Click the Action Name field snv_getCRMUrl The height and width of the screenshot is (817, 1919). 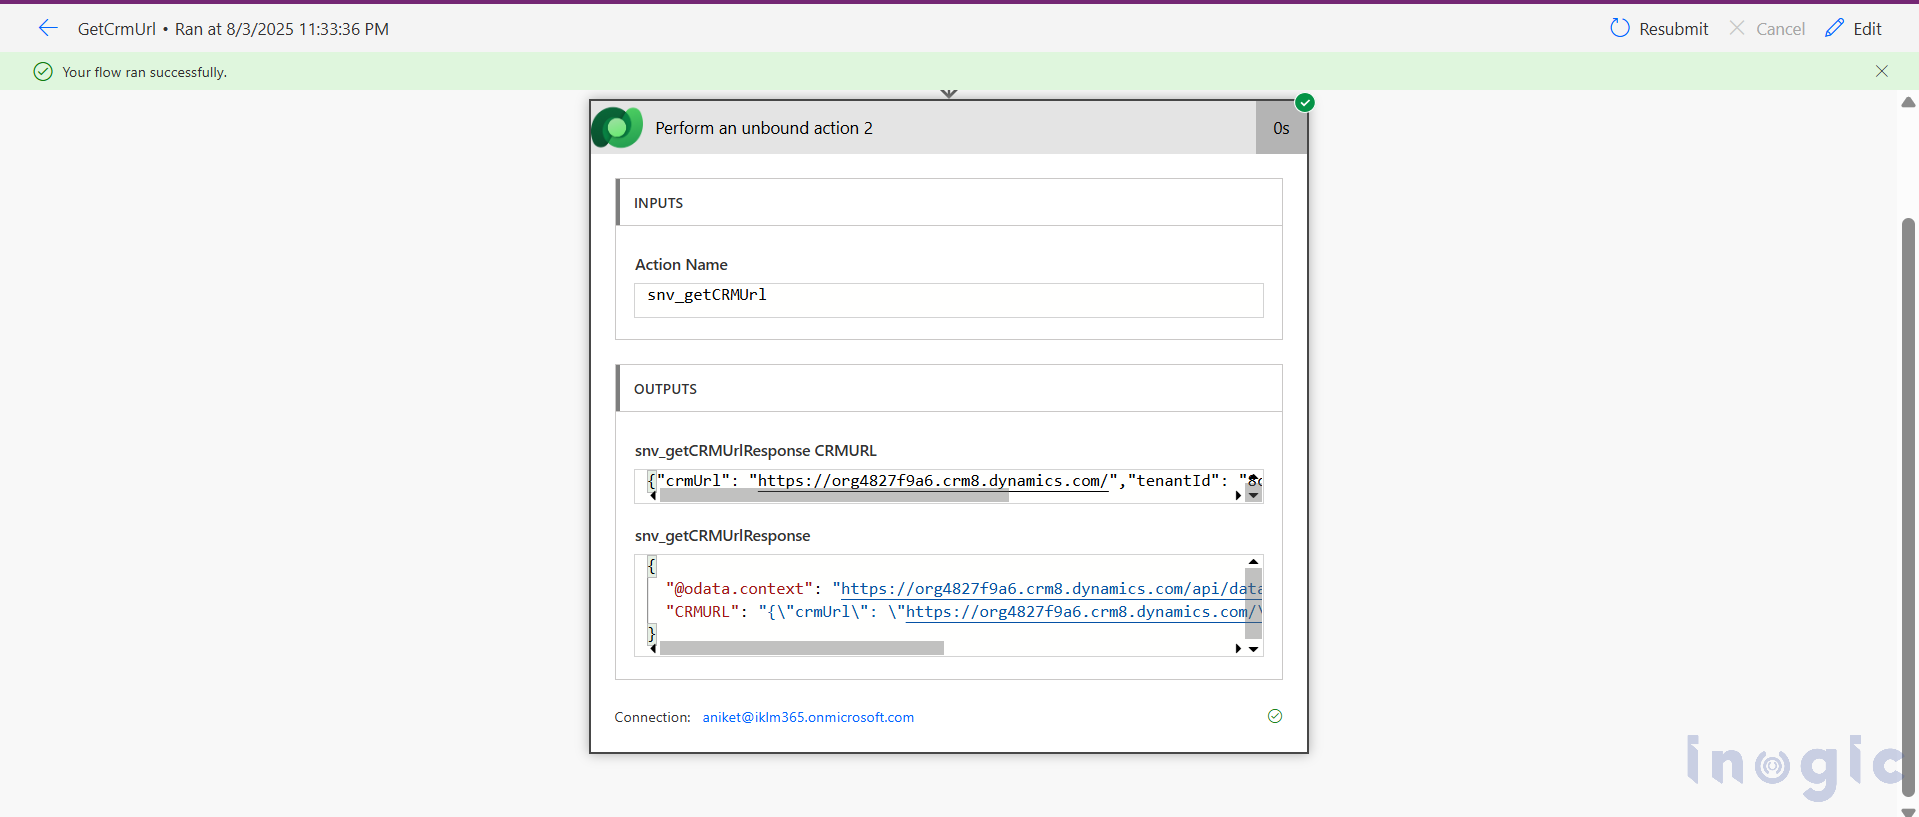tap(949, 300)
